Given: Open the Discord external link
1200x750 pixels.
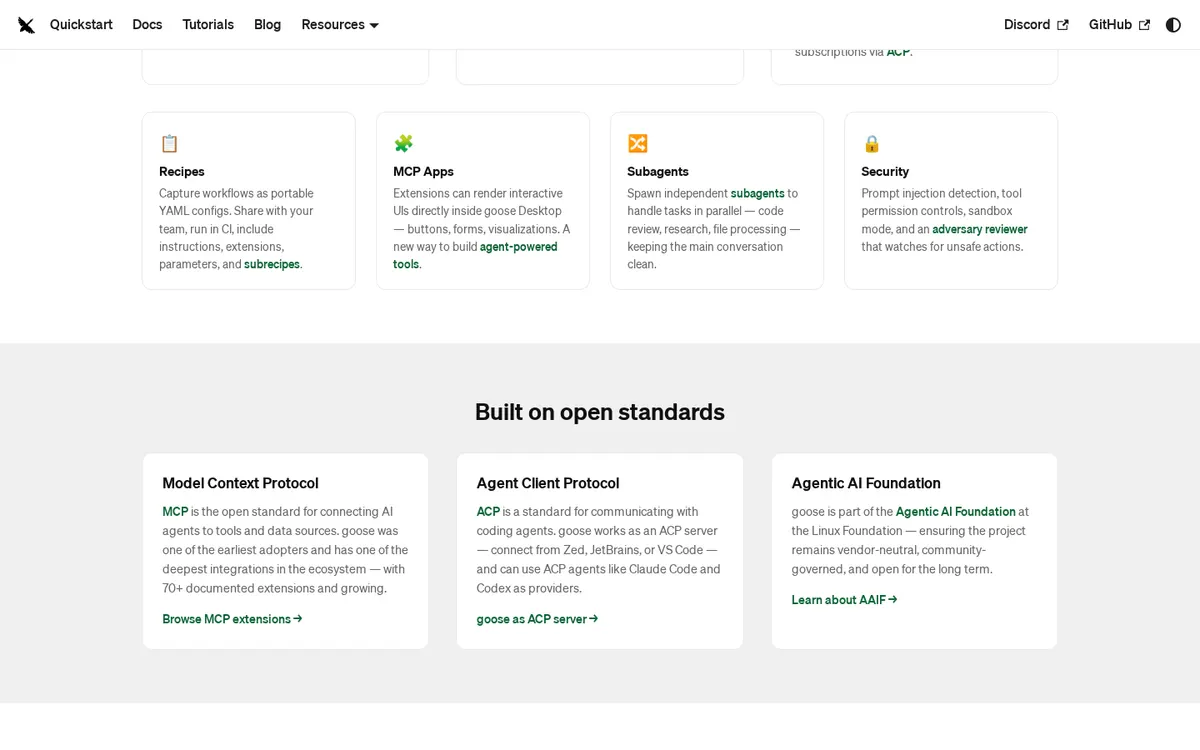Looking at the screenshot, I should click(1036, 25).
